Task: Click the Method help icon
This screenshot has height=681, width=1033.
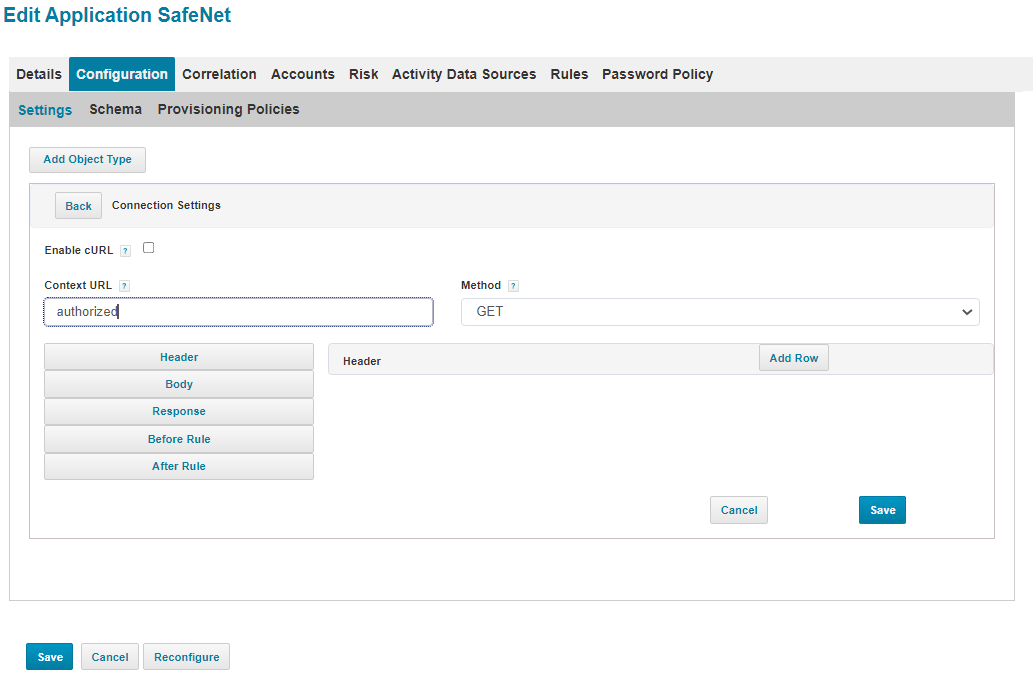Action: (x=513, y=286)
